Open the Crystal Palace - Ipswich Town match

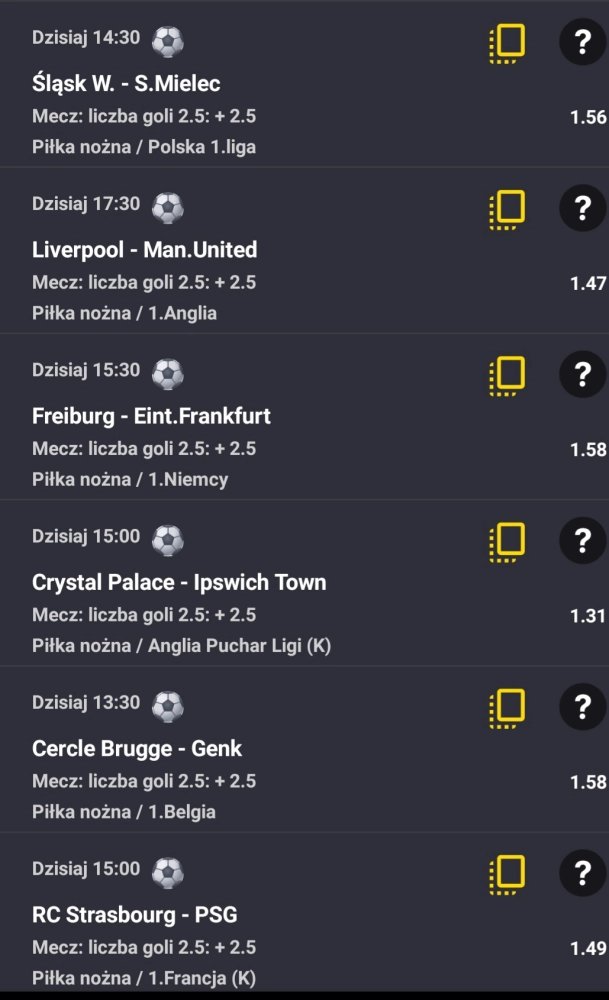click(179, 582)
